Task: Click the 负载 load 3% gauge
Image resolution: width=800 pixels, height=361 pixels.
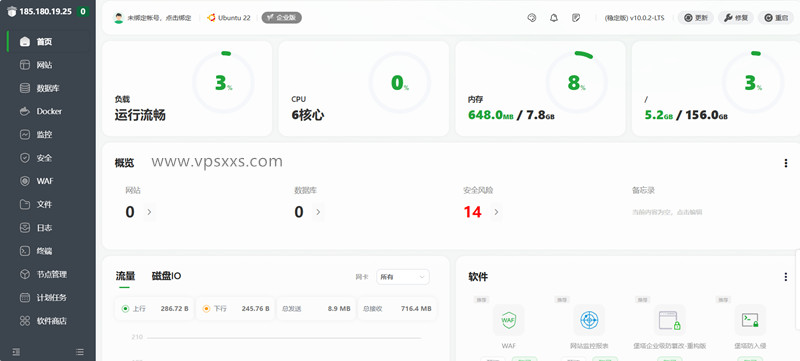Action: tap(223, 82)
